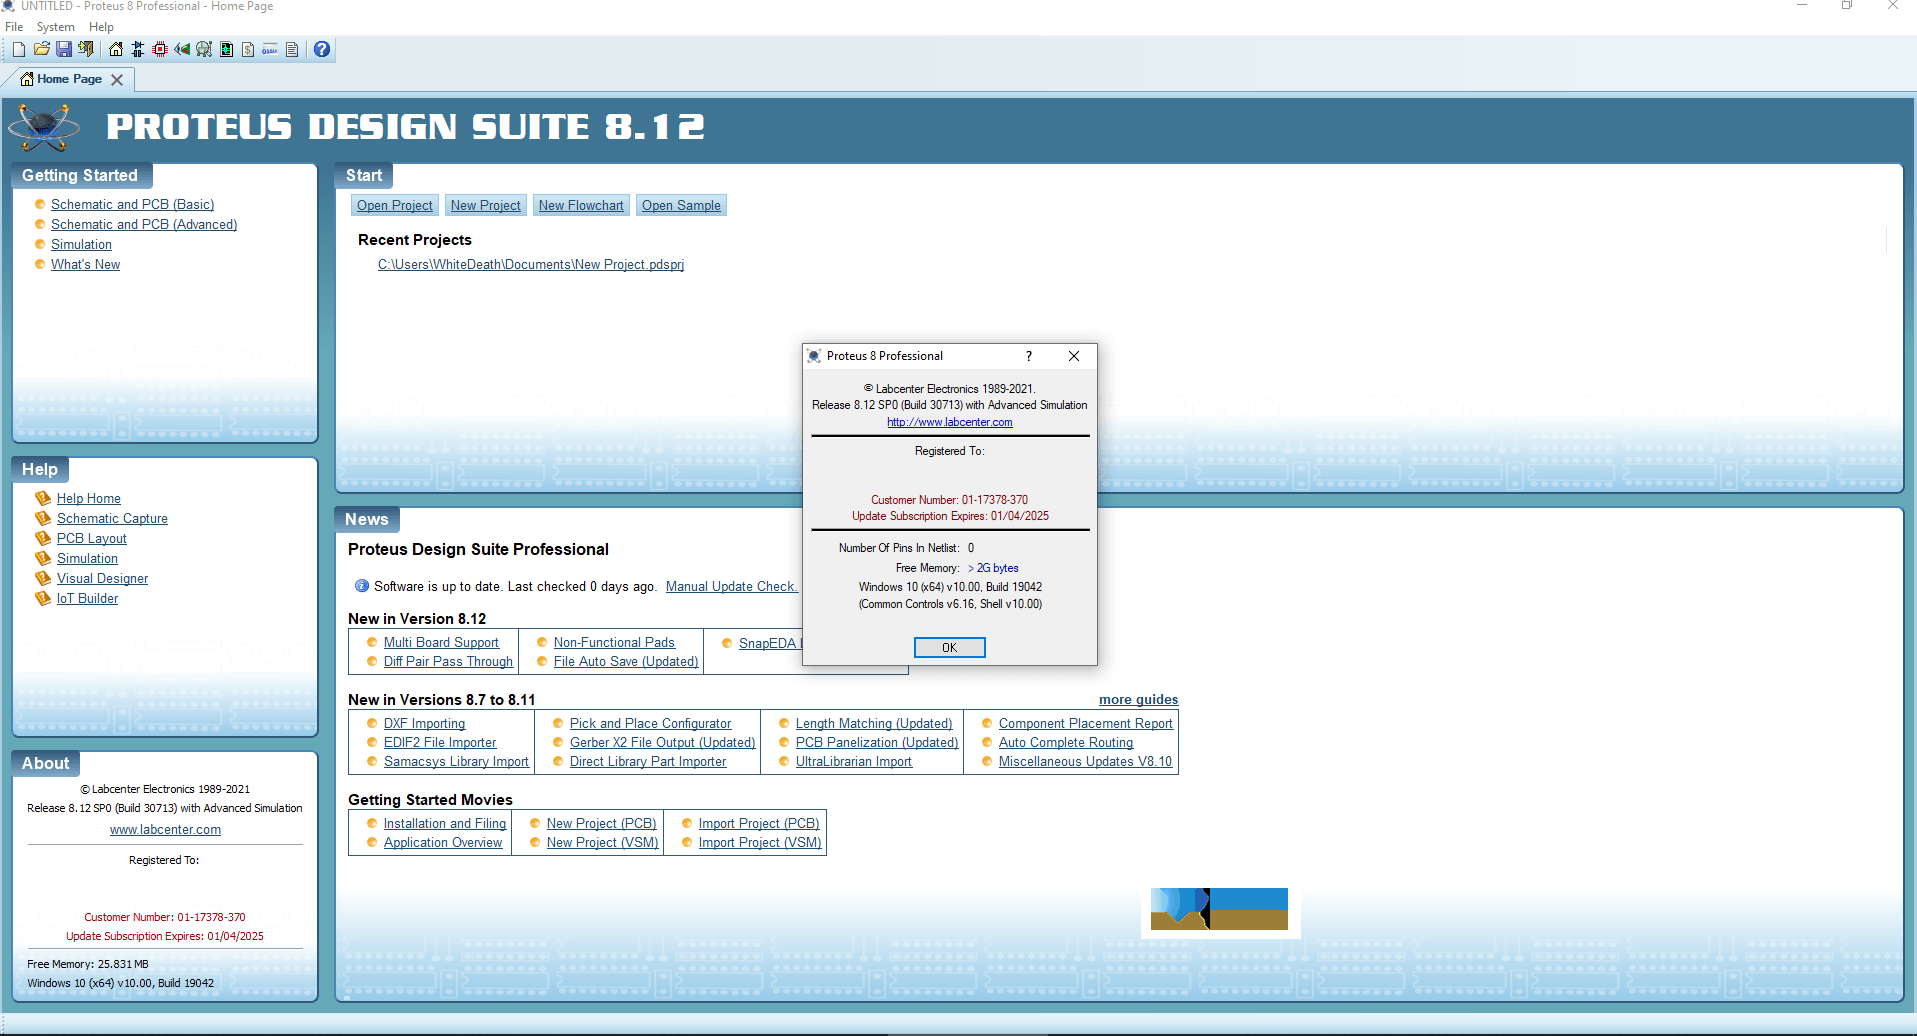Open Diff Pair Pass Through guide
1917x1036 pixels.
pos(448,661)
